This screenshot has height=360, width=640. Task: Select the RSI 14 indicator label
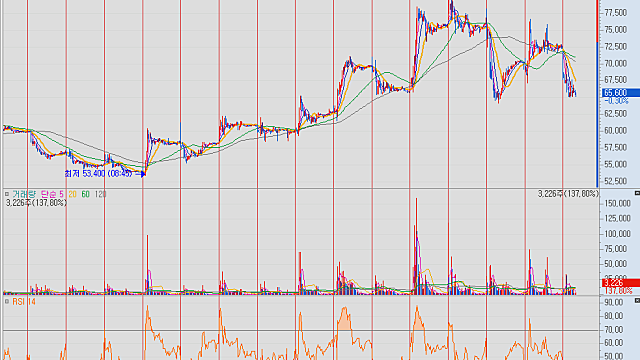click(x=24, y=302)
